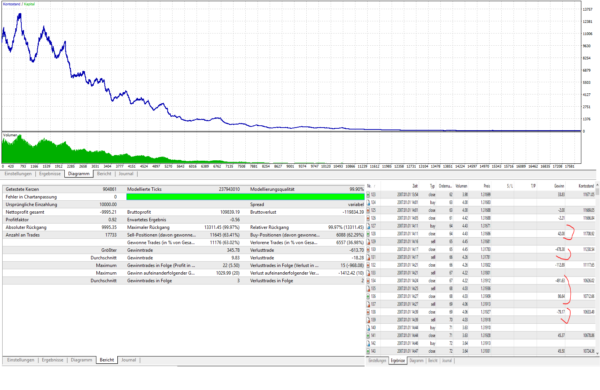This screenshot has width=600, height=390.
Task: Click the close-trade icon in last row 143
Action: 368,351
